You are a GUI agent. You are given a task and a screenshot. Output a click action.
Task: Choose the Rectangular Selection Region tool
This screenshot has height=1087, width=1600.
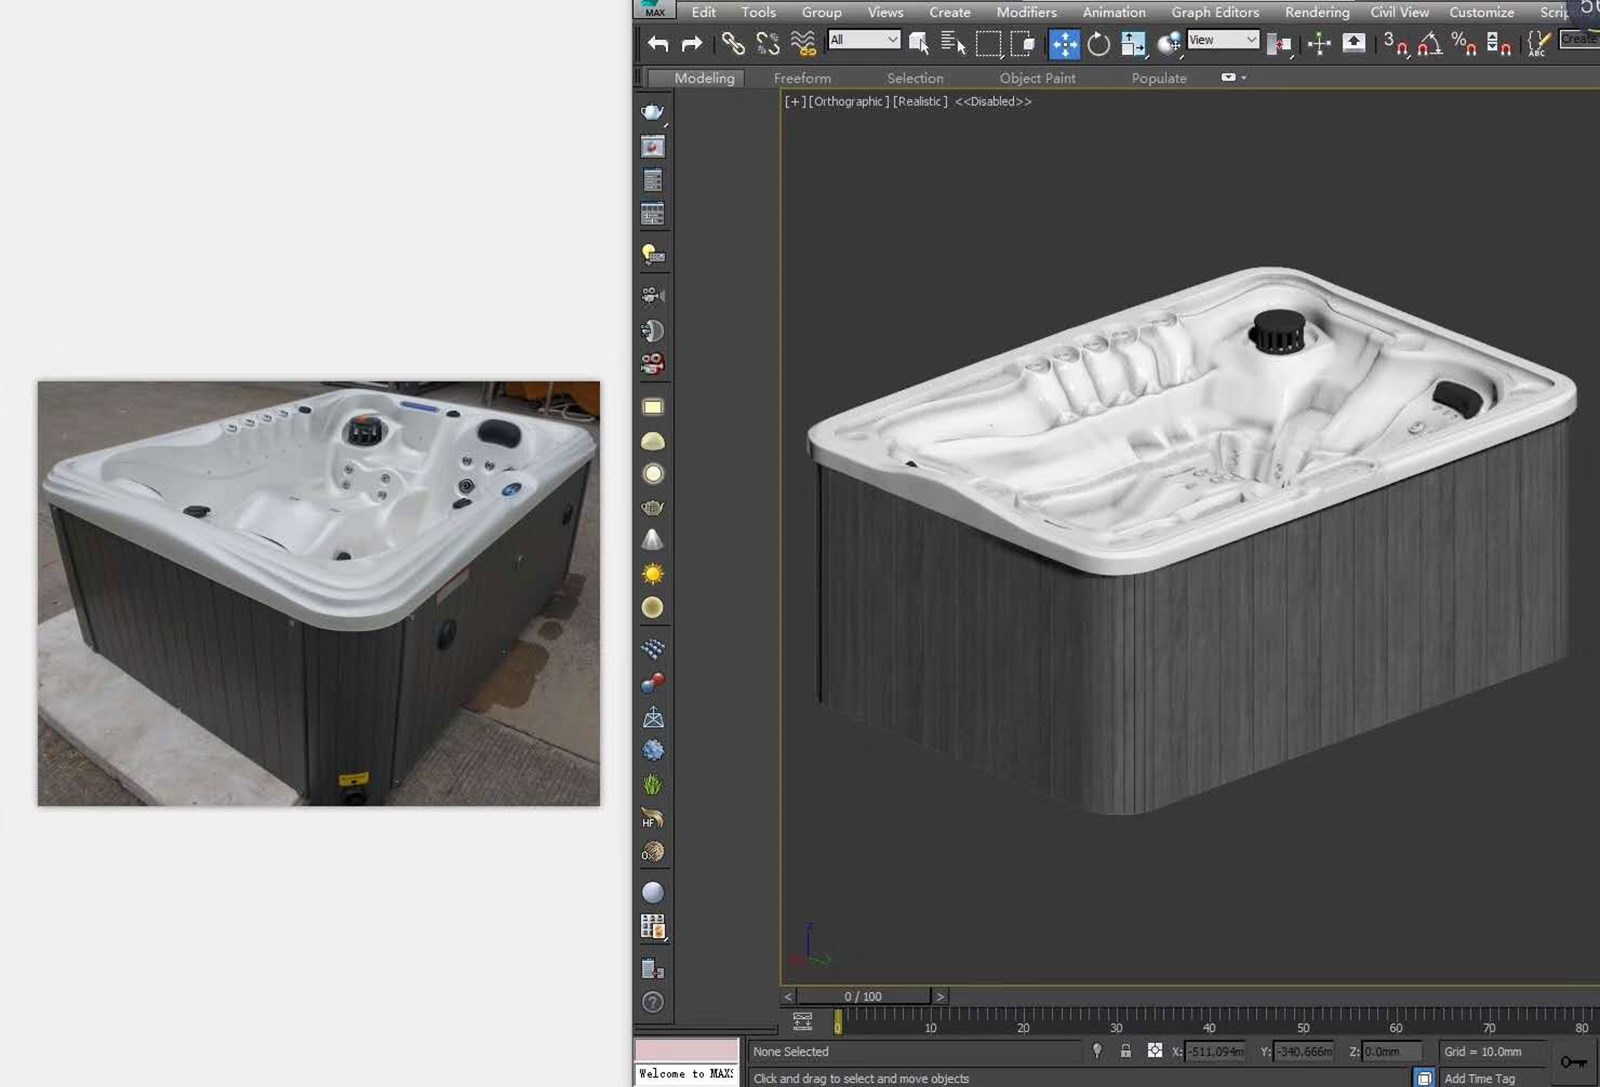point(988,44)
